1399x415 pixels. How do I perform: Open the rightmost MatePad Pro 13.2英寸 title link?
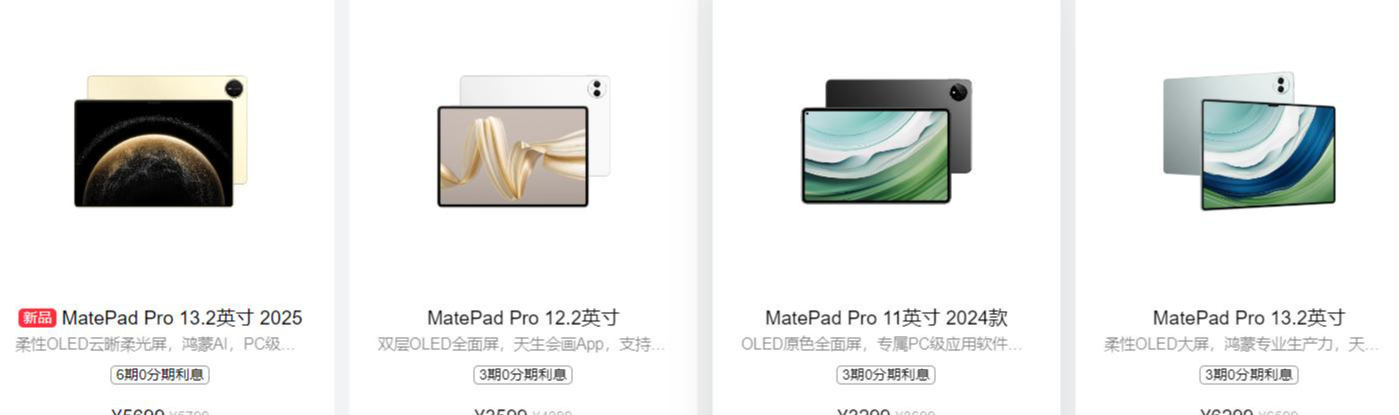1249,318
